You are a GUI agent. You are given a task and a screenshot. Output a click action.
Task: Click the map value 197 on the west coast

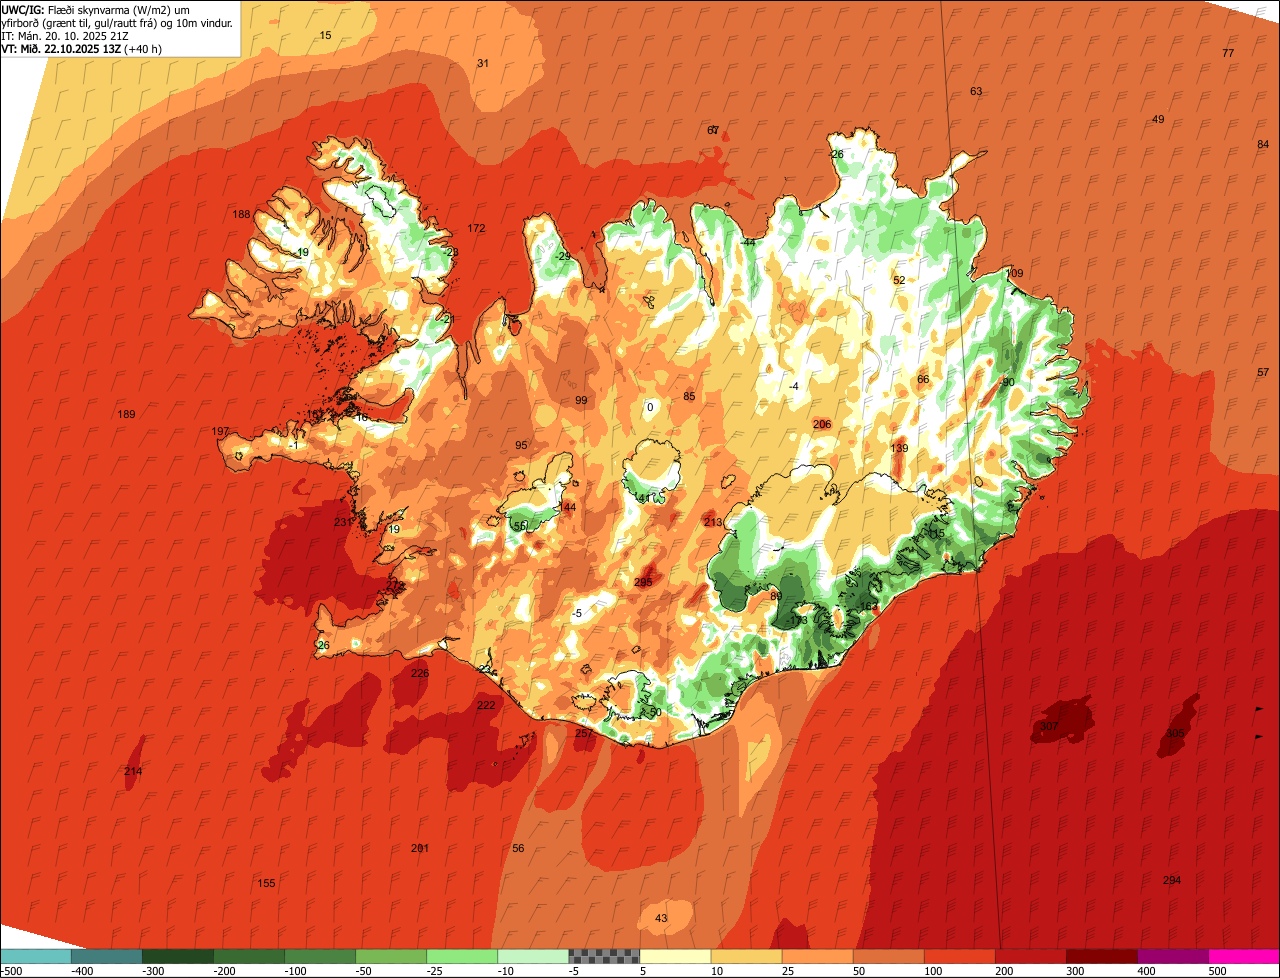tap(221, 431)
